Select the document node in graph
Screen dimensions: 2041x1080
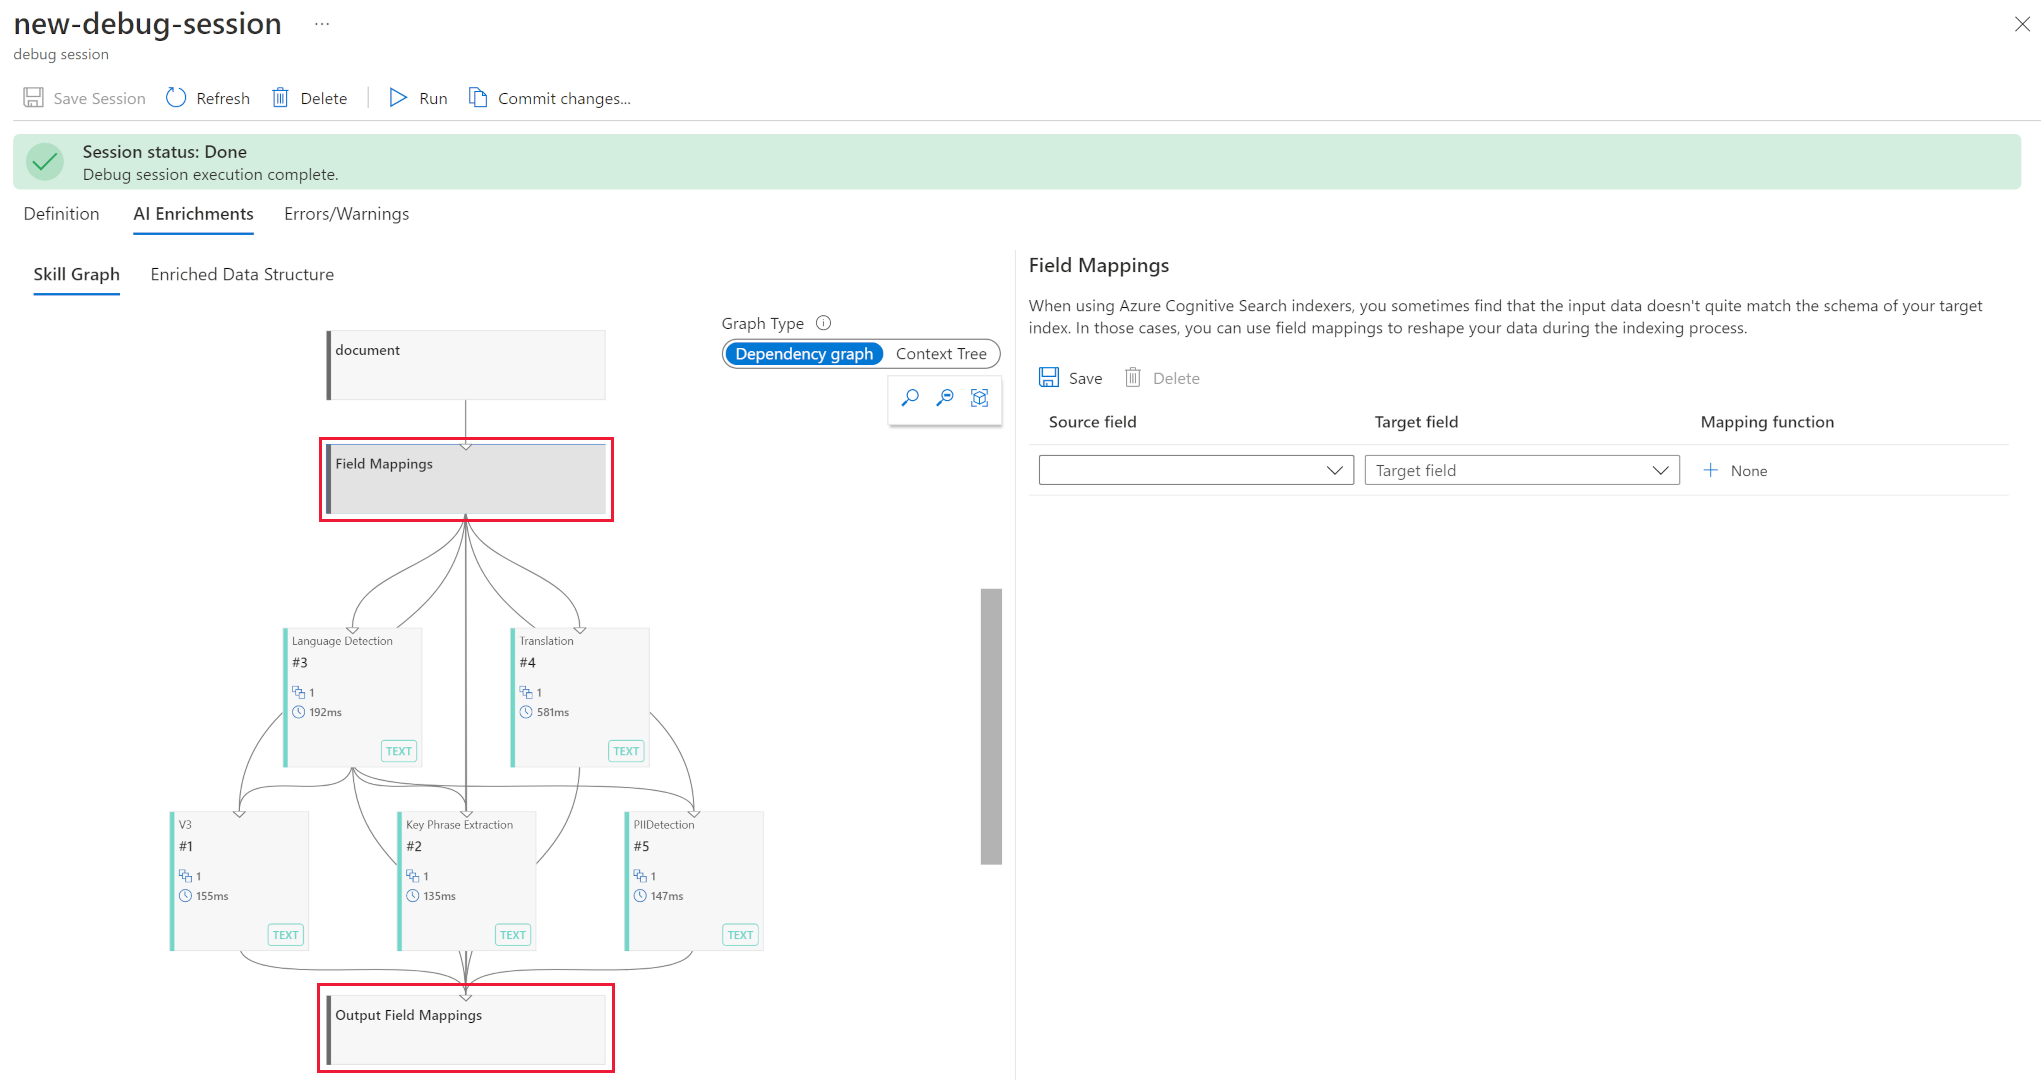[466, 365]
